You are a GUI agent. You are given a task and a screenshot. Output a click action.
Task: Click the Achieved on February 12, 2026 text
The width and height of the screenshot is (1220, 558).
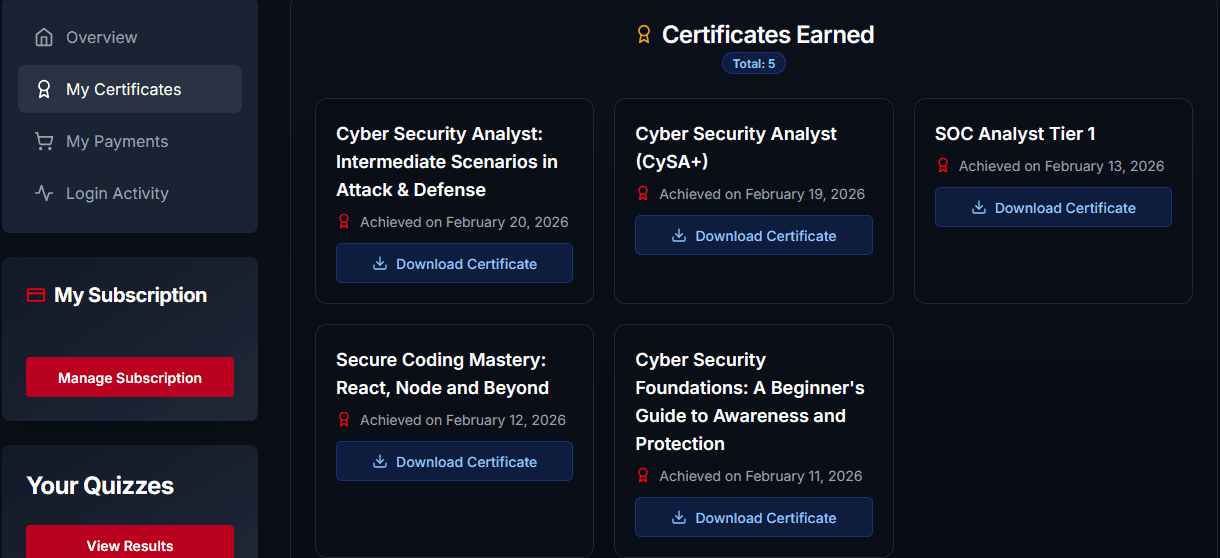coord(463,420)
